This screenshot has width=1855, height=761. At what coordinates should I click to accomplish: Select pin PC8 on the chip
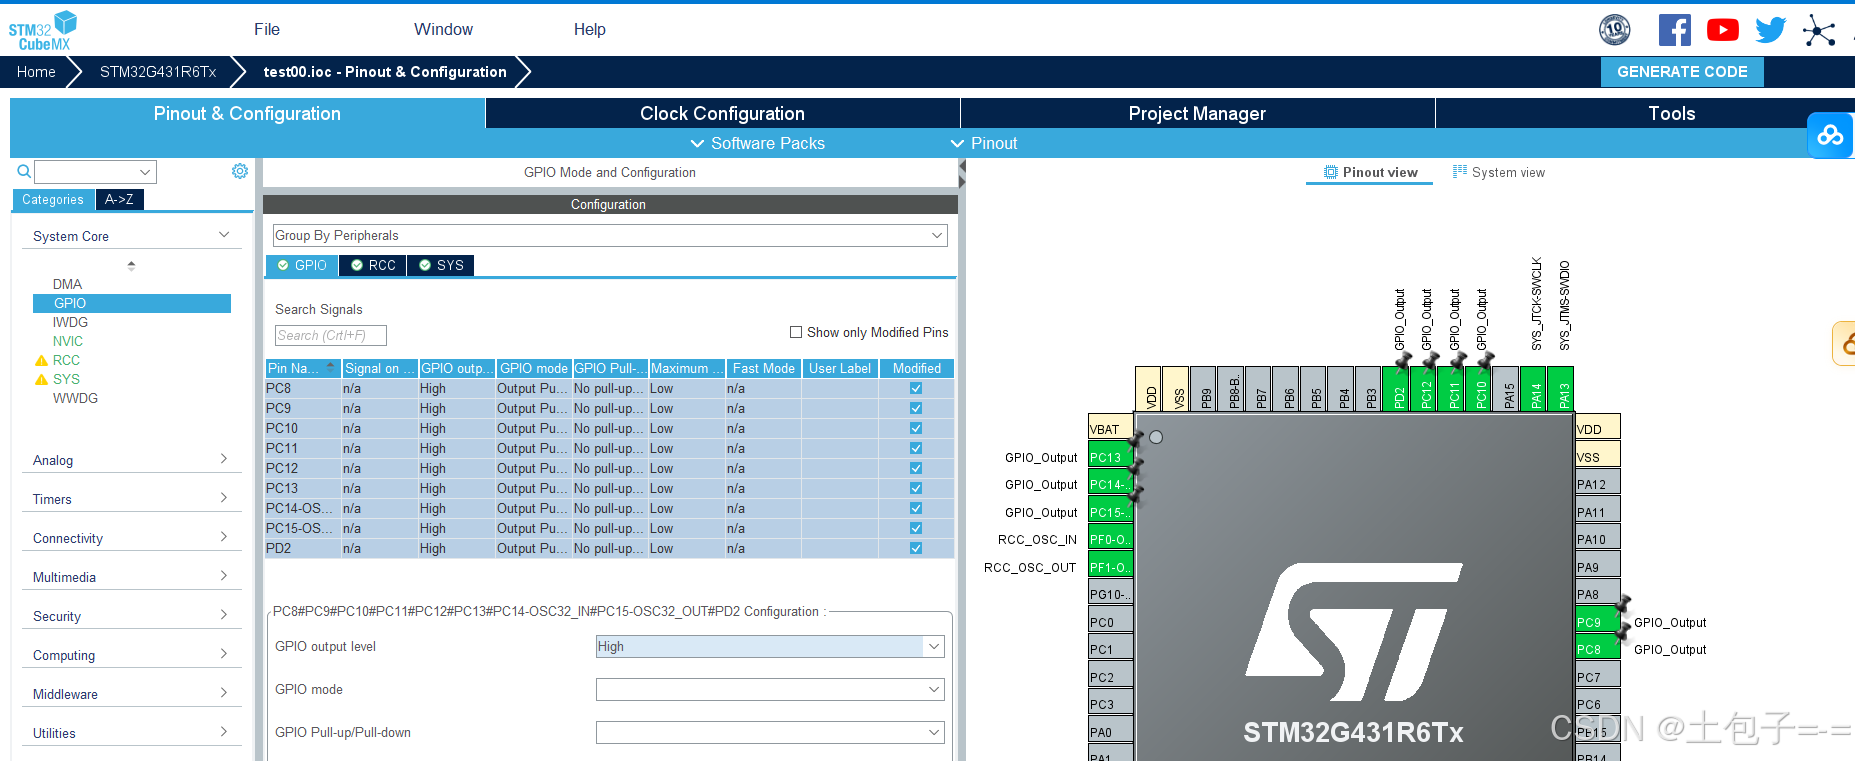[x=1597, y=649]
